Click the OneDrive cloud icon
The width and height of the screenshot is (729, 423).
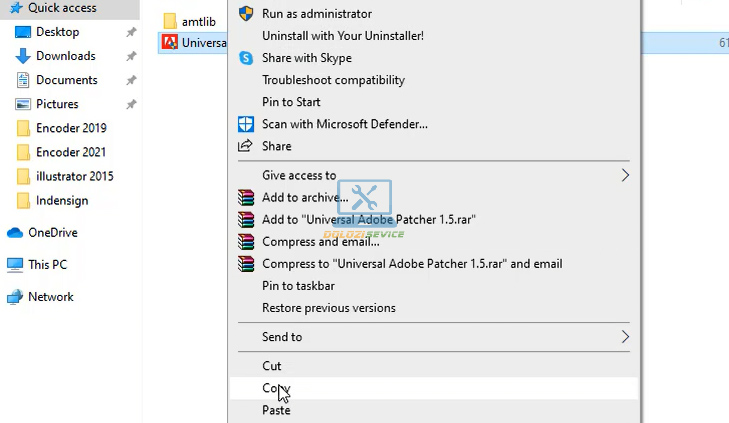pyautogui.click(x=15, y=233)
